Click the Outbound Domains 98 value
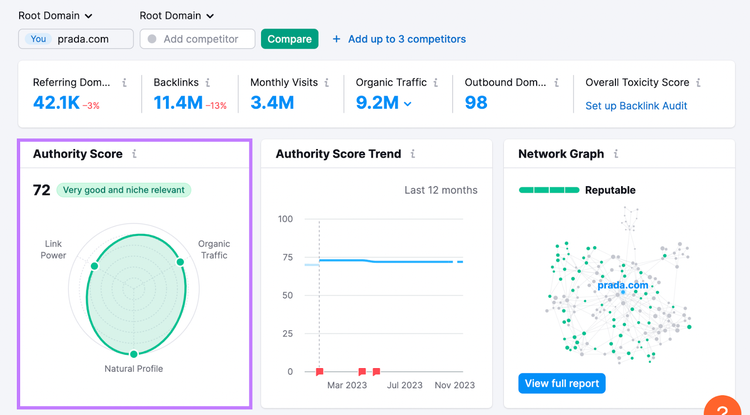750x415 pixels. 476,103
